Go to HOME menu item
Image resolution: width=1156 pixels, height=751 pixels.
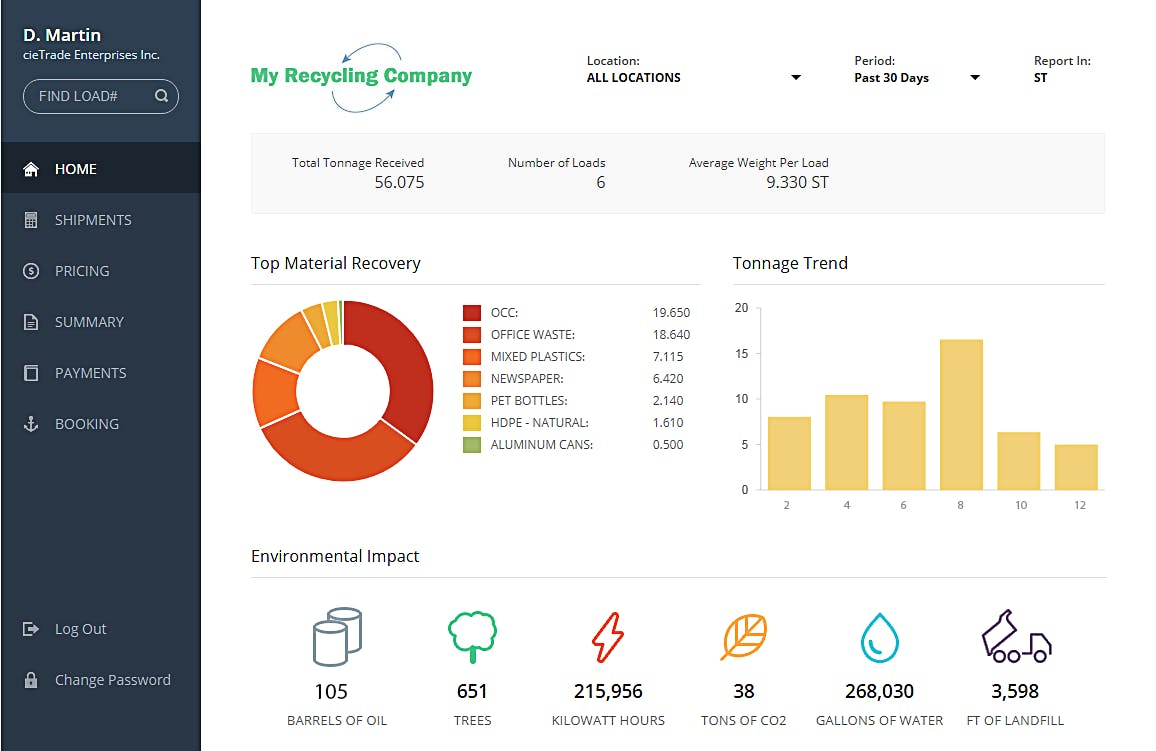[101, 169]
